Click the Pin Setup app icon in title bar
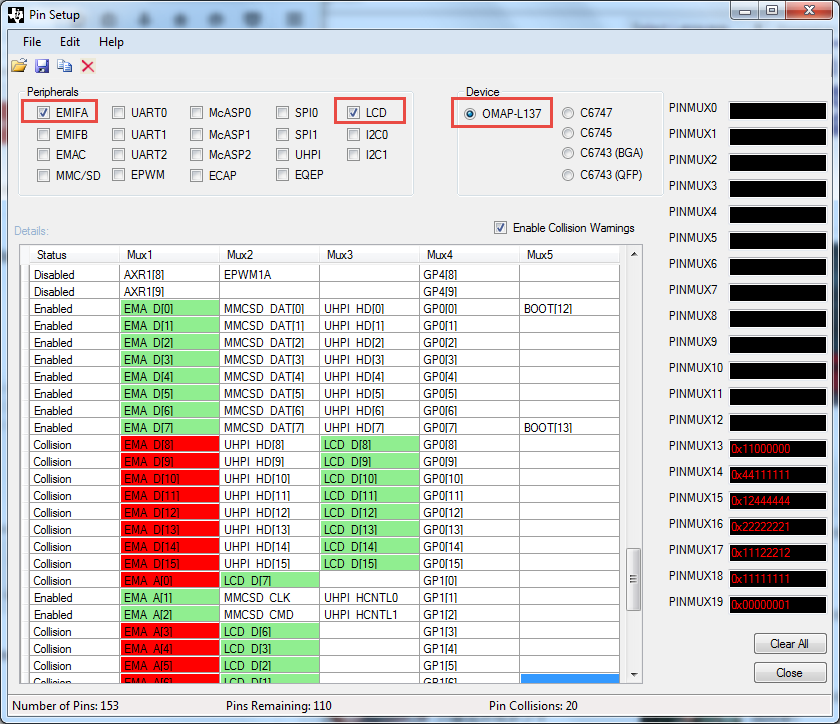 click(x=16, y=15)
